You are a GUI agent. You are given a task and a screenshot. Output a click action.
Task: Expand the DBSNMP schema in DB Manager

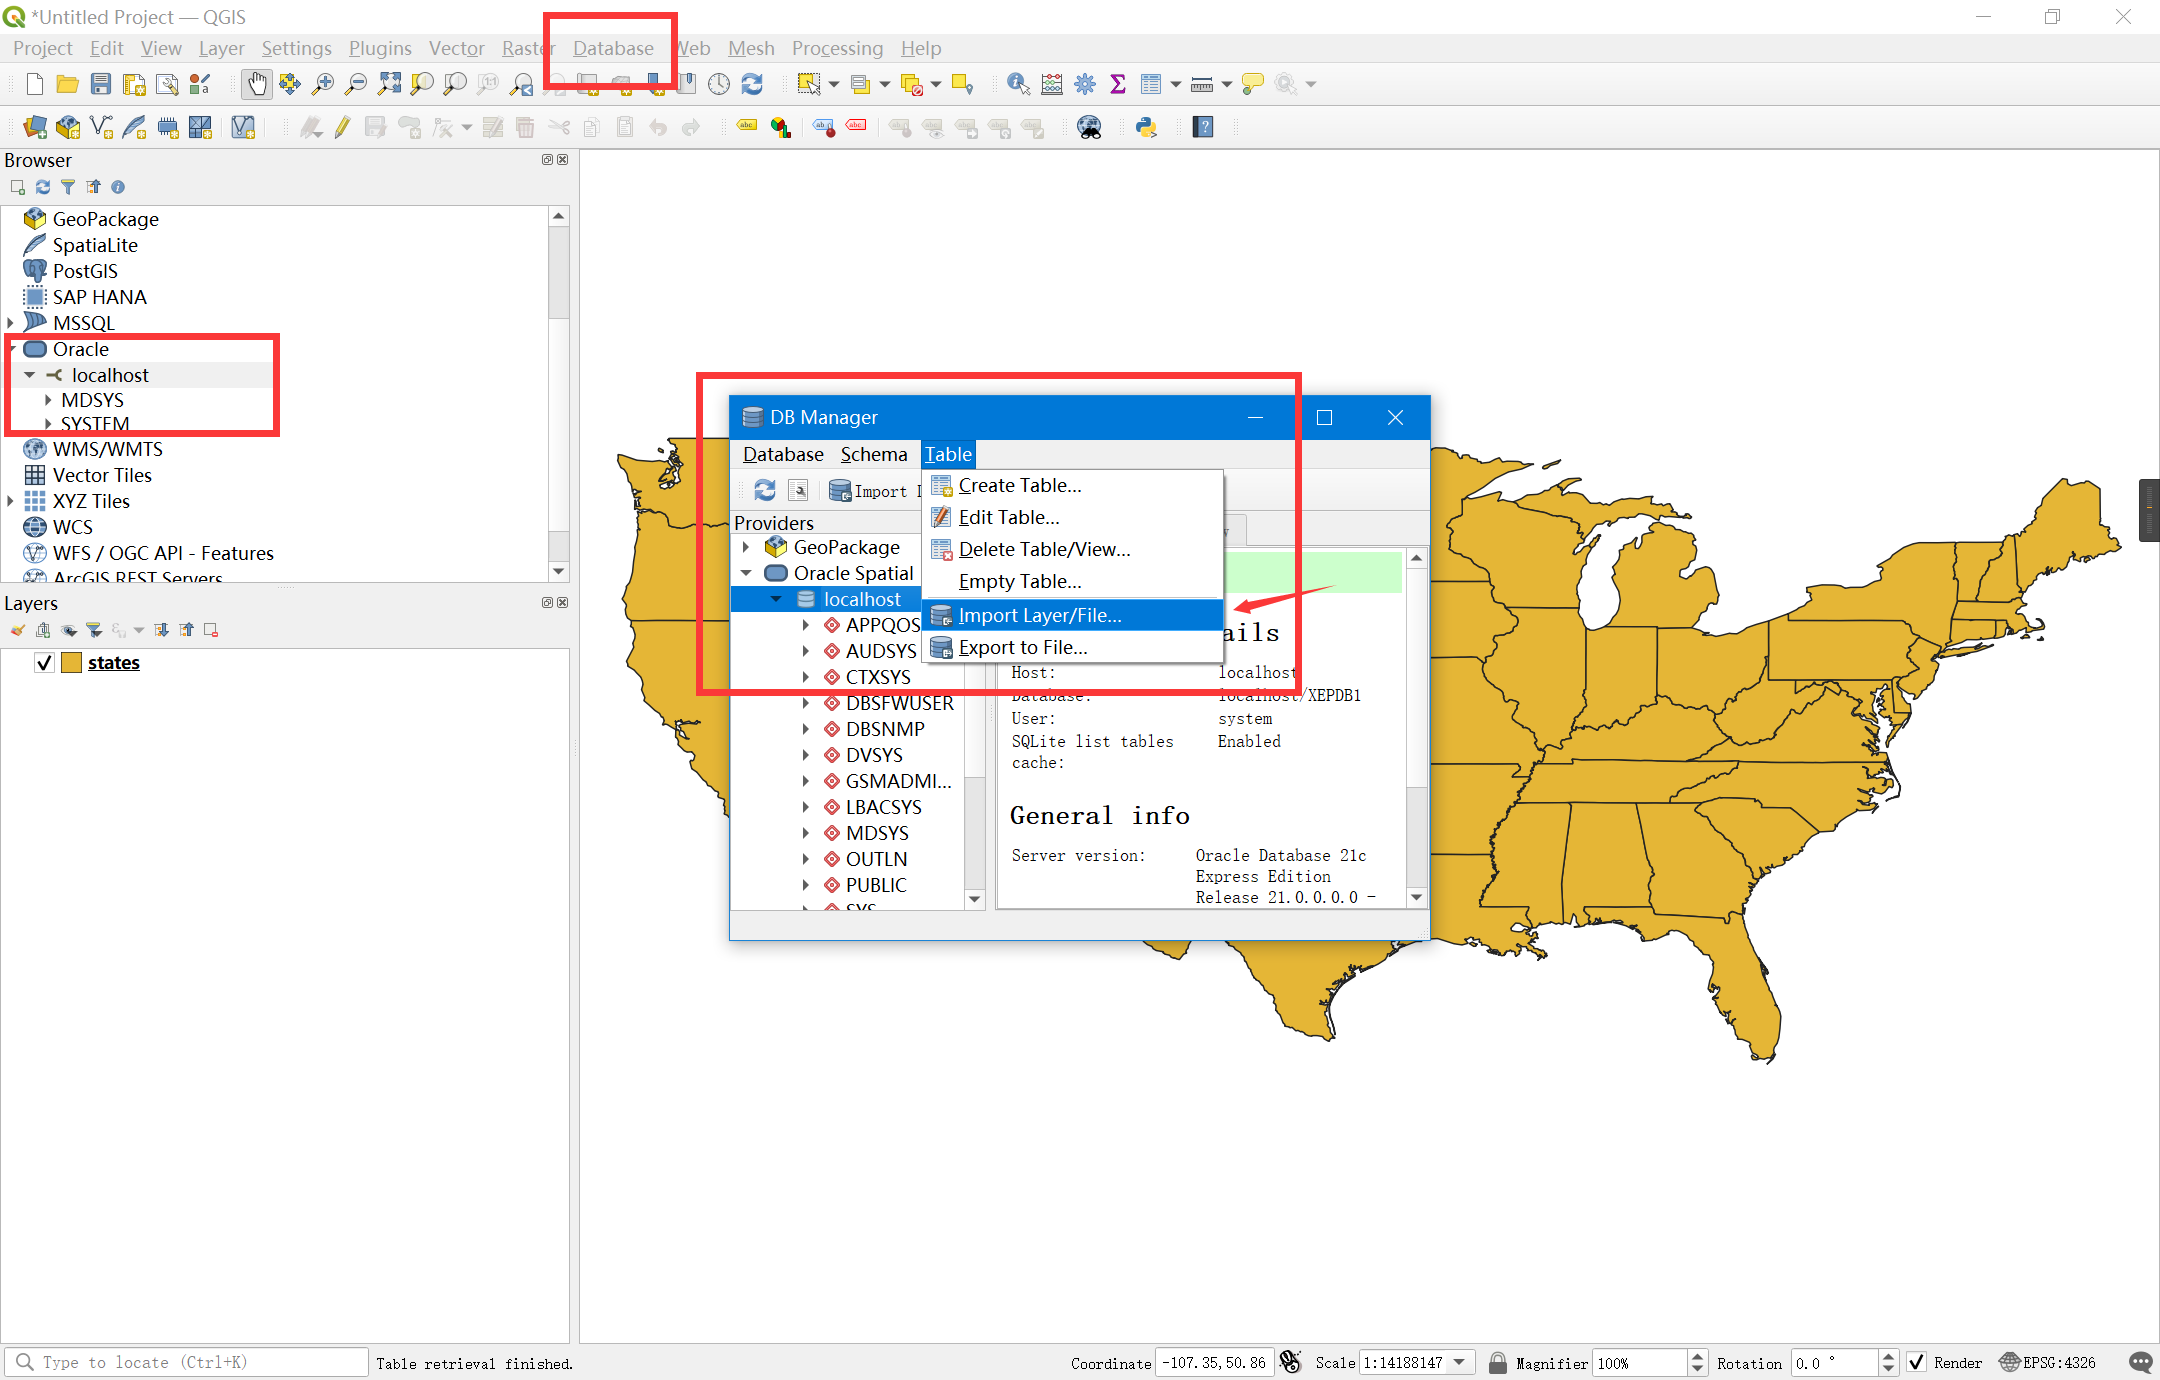tap(806, 729)
